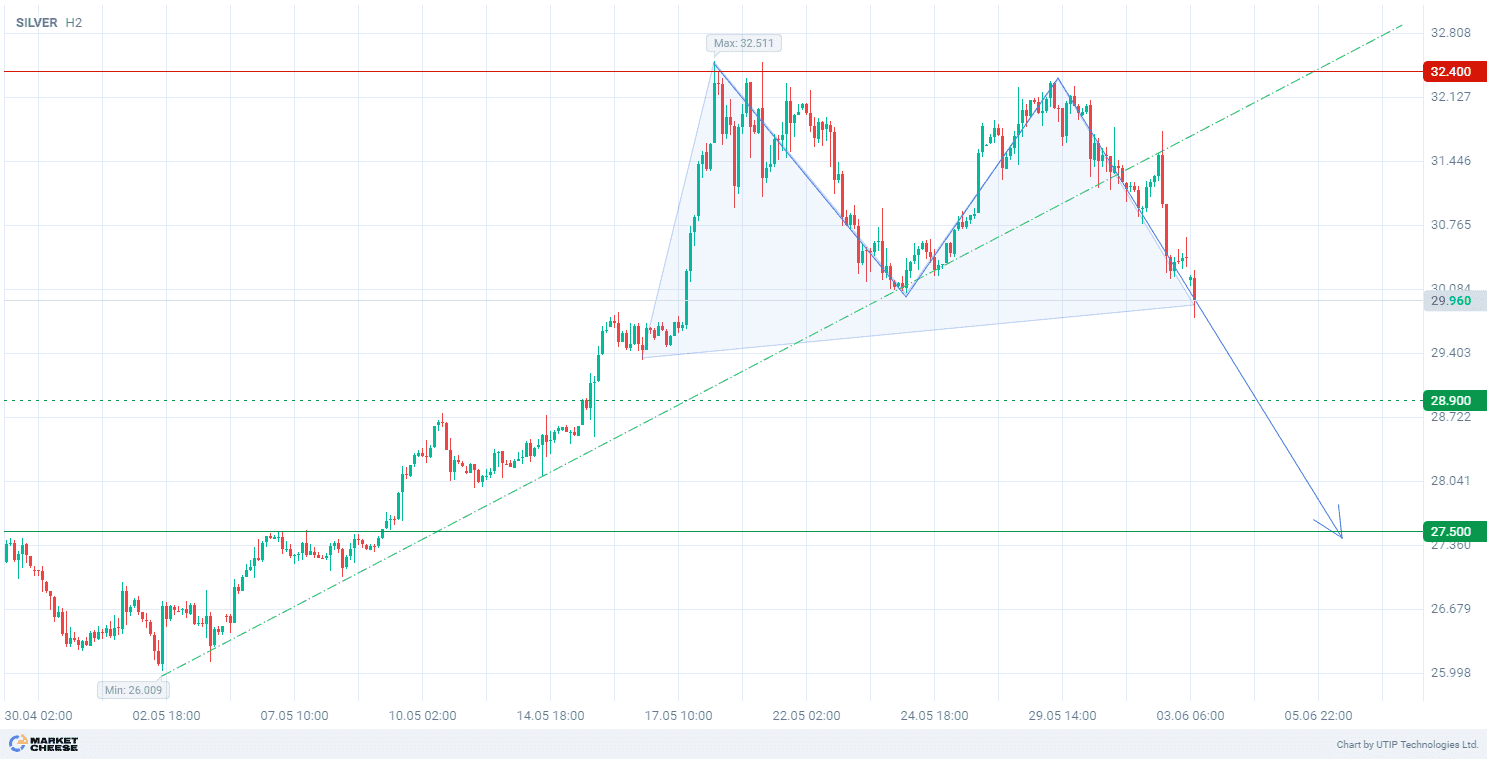The height and width of the screenshot is (759, 1487).
Task: Click the 03.06 06:00 time label
Action: click(x=1190, y=716)
